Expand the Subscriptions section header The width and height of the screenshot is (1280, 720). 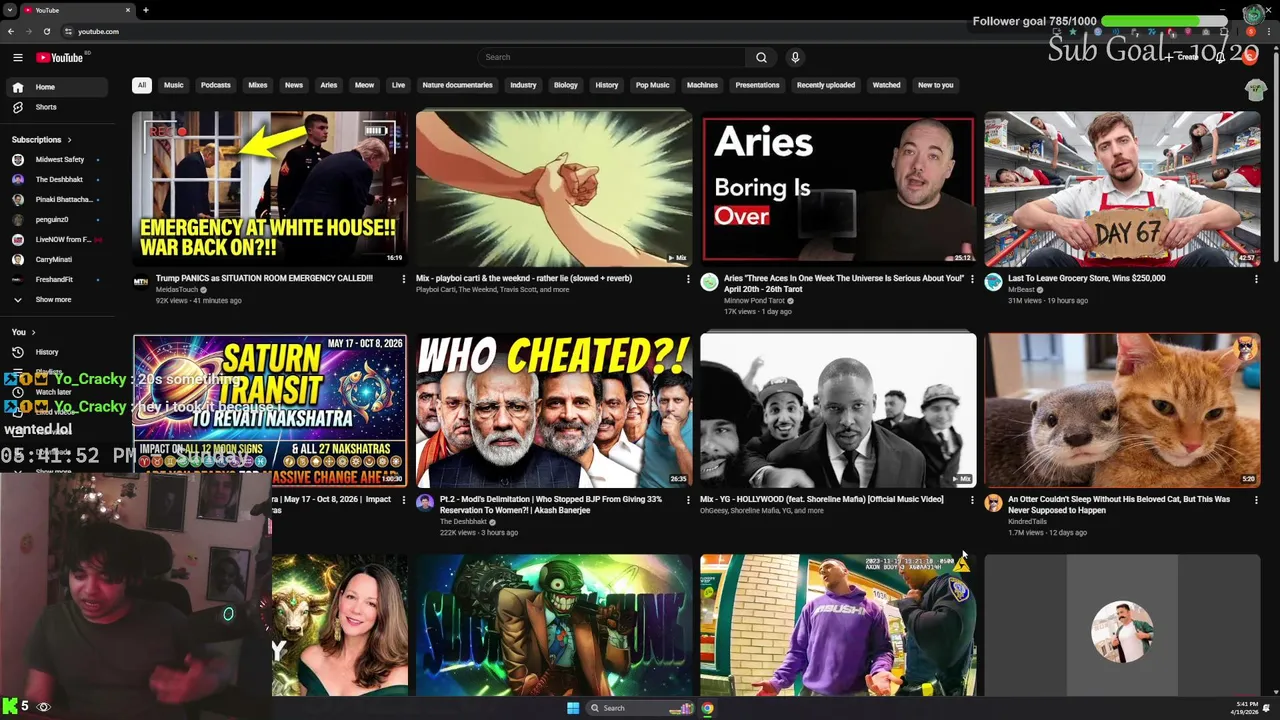click(x=41, y=140)
